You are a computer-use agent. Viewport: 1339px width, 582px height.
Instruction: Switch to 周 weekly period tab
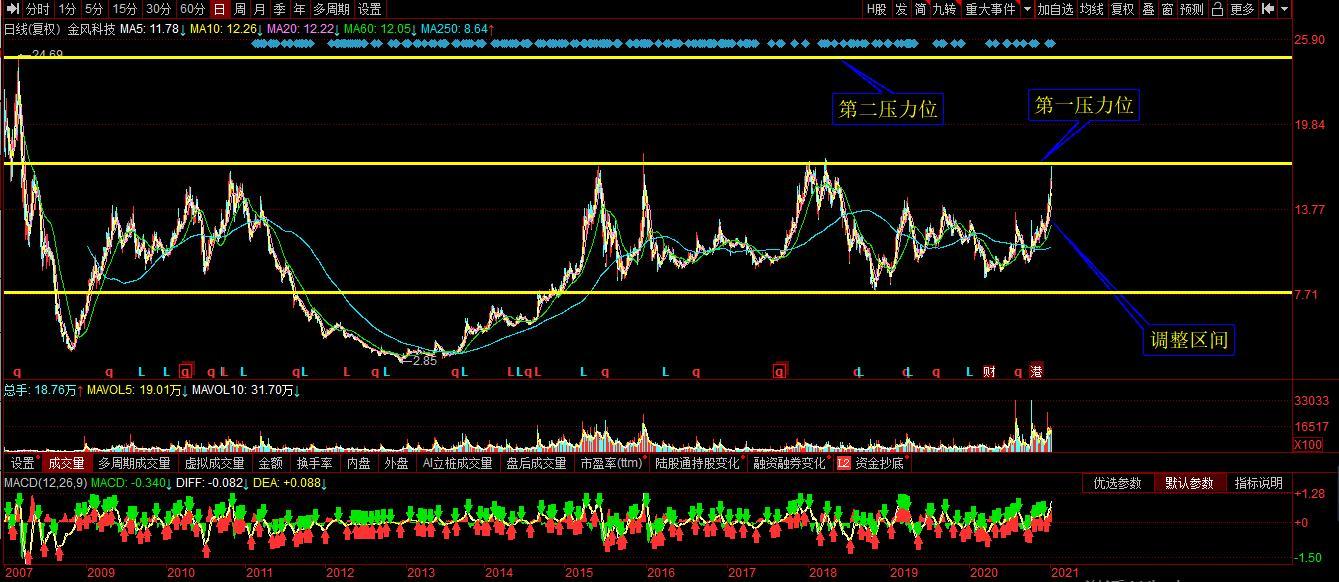[240, 9]
